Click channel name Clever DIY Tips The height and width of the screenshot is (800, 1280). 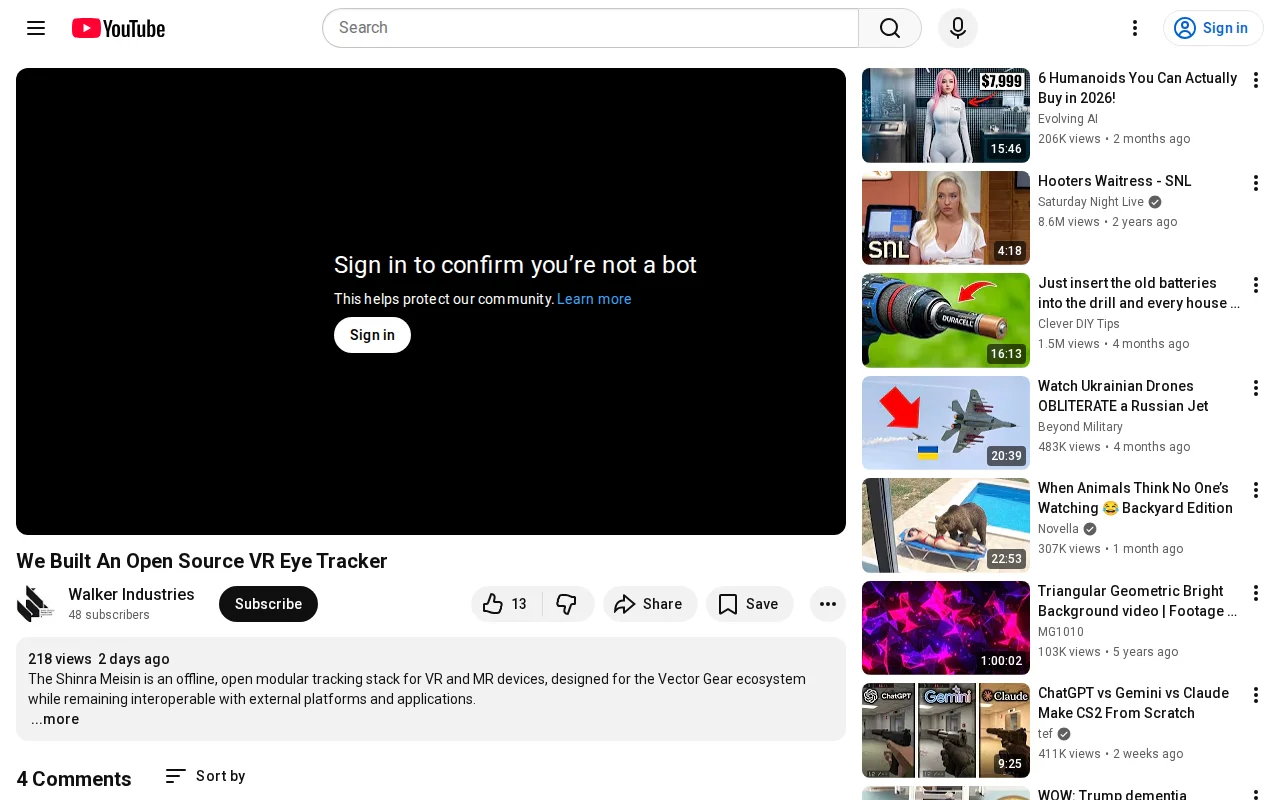point(1079,324)
